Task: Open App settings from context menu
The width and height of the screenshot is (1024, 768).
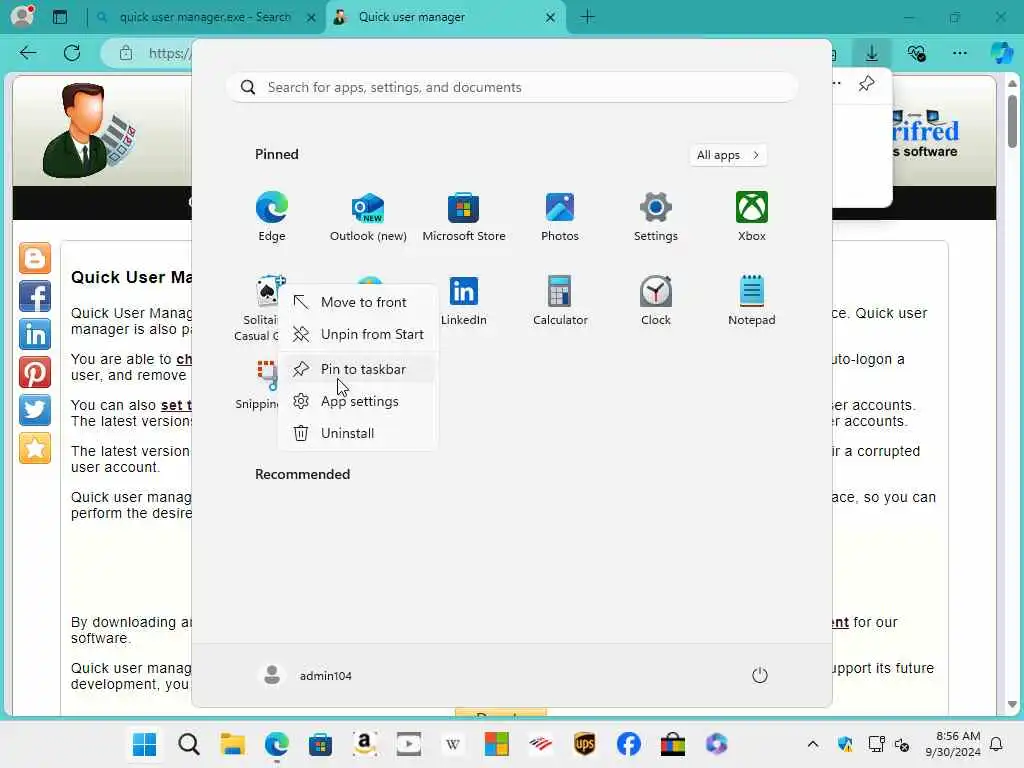Action: 358,401
